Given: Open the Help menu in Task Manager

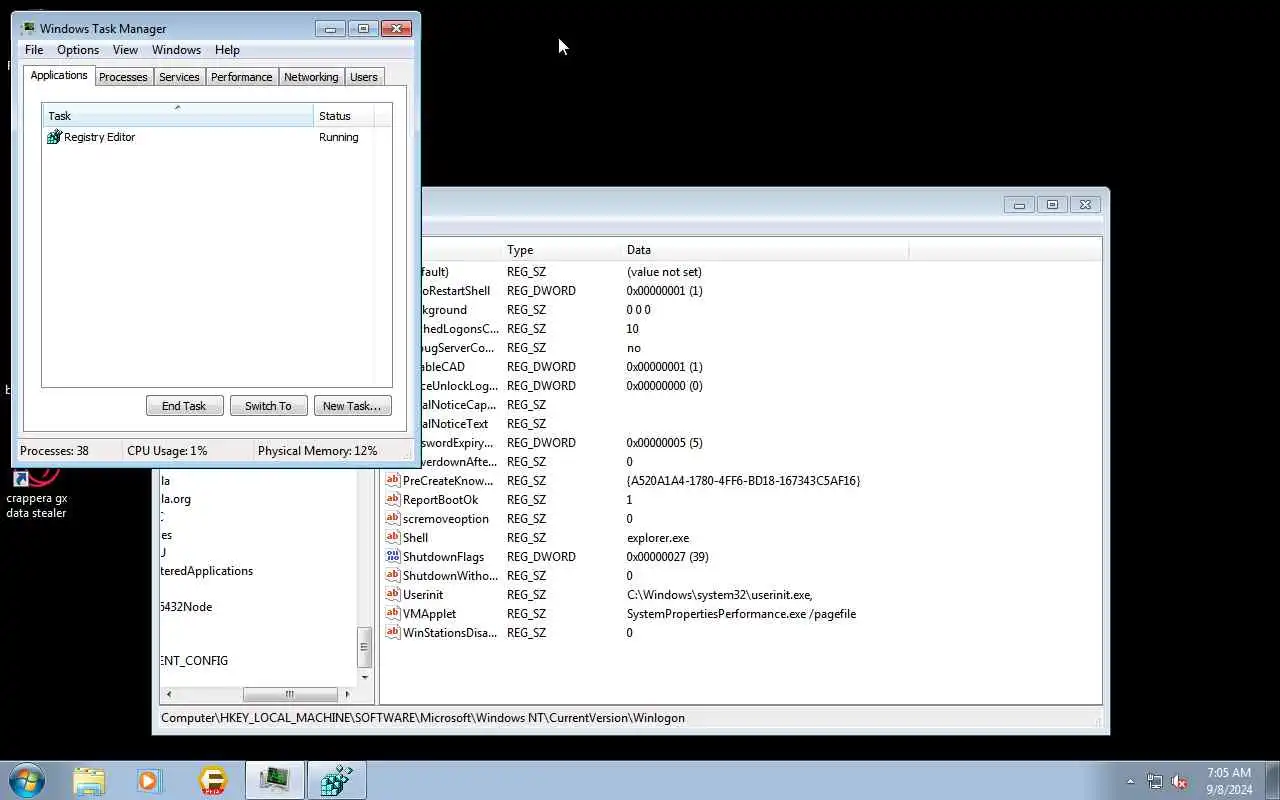Looking at the screenshot, I should pos(227,50).
